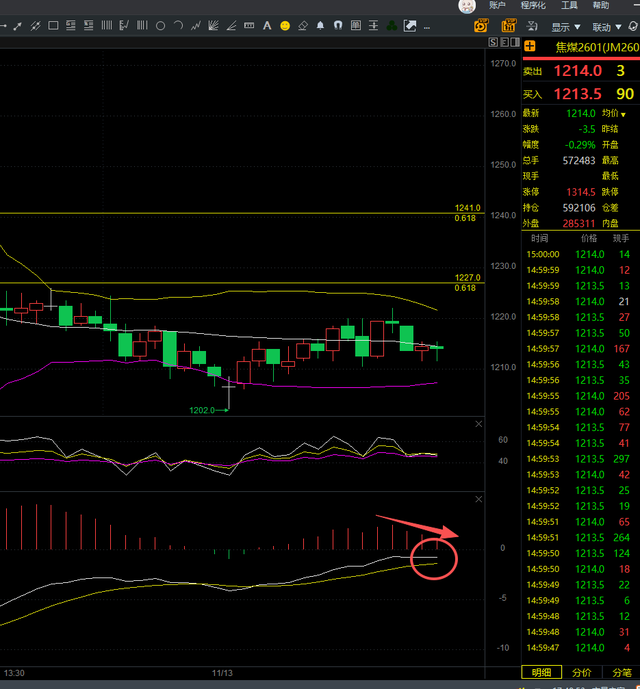
Task: Close the KDJ indicator sub-panel
Action: (x=479, y=424)
